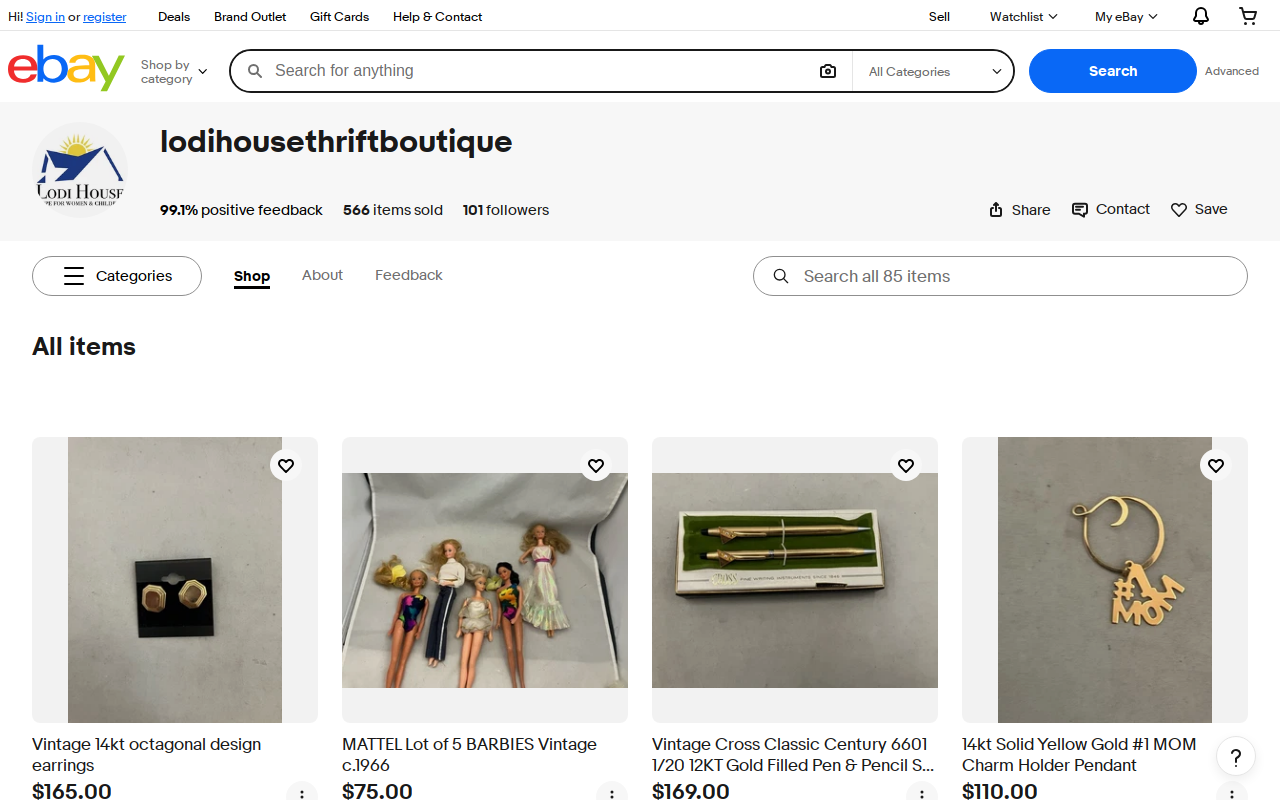The height and width of the screenshot is (800, 1280).
Task: Click the magnifier icon in the store search
Action: [x=781, y=276]
